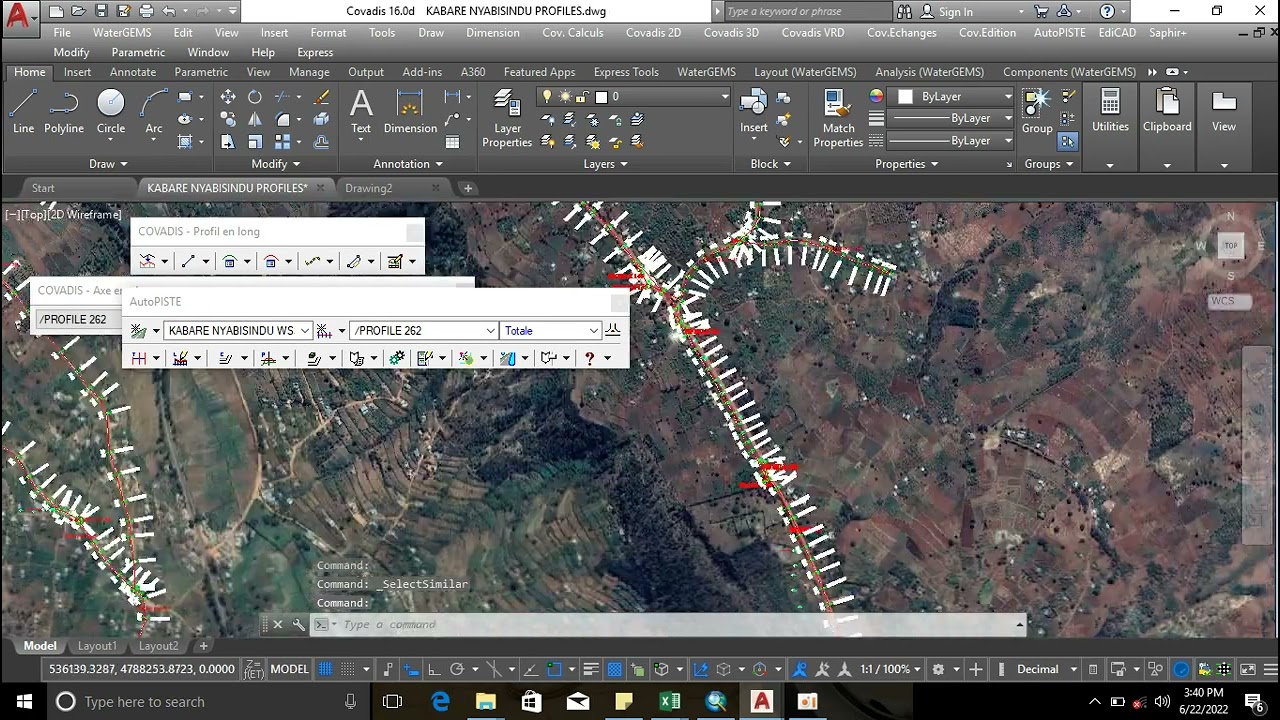Click the AutoPISTE help question mark icon
This screenshot has height=720, width=1280.
click(x=589, y=358)
